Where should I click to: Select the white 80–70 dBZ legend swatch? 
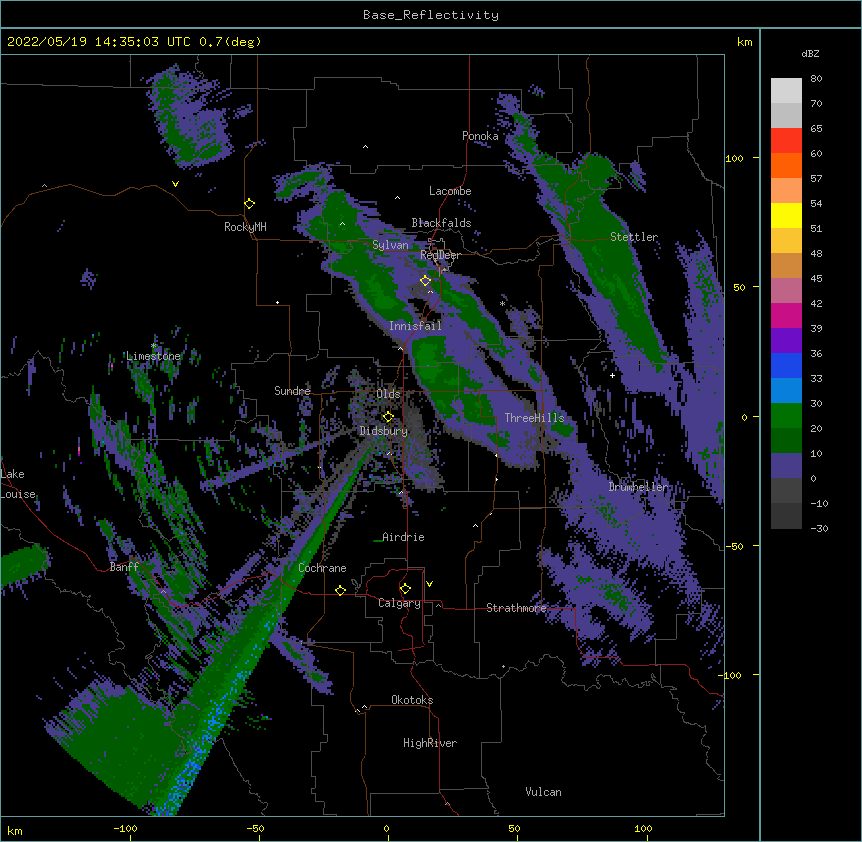click(x=786, y=91)
